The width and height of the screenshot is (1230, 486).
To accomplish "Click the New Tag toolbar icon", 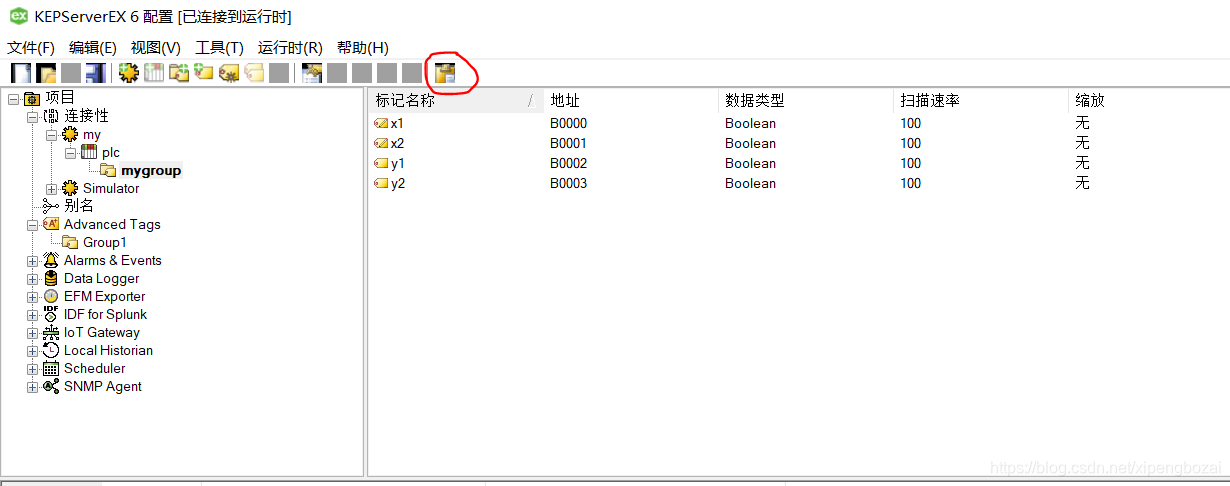I will [204, 73].
